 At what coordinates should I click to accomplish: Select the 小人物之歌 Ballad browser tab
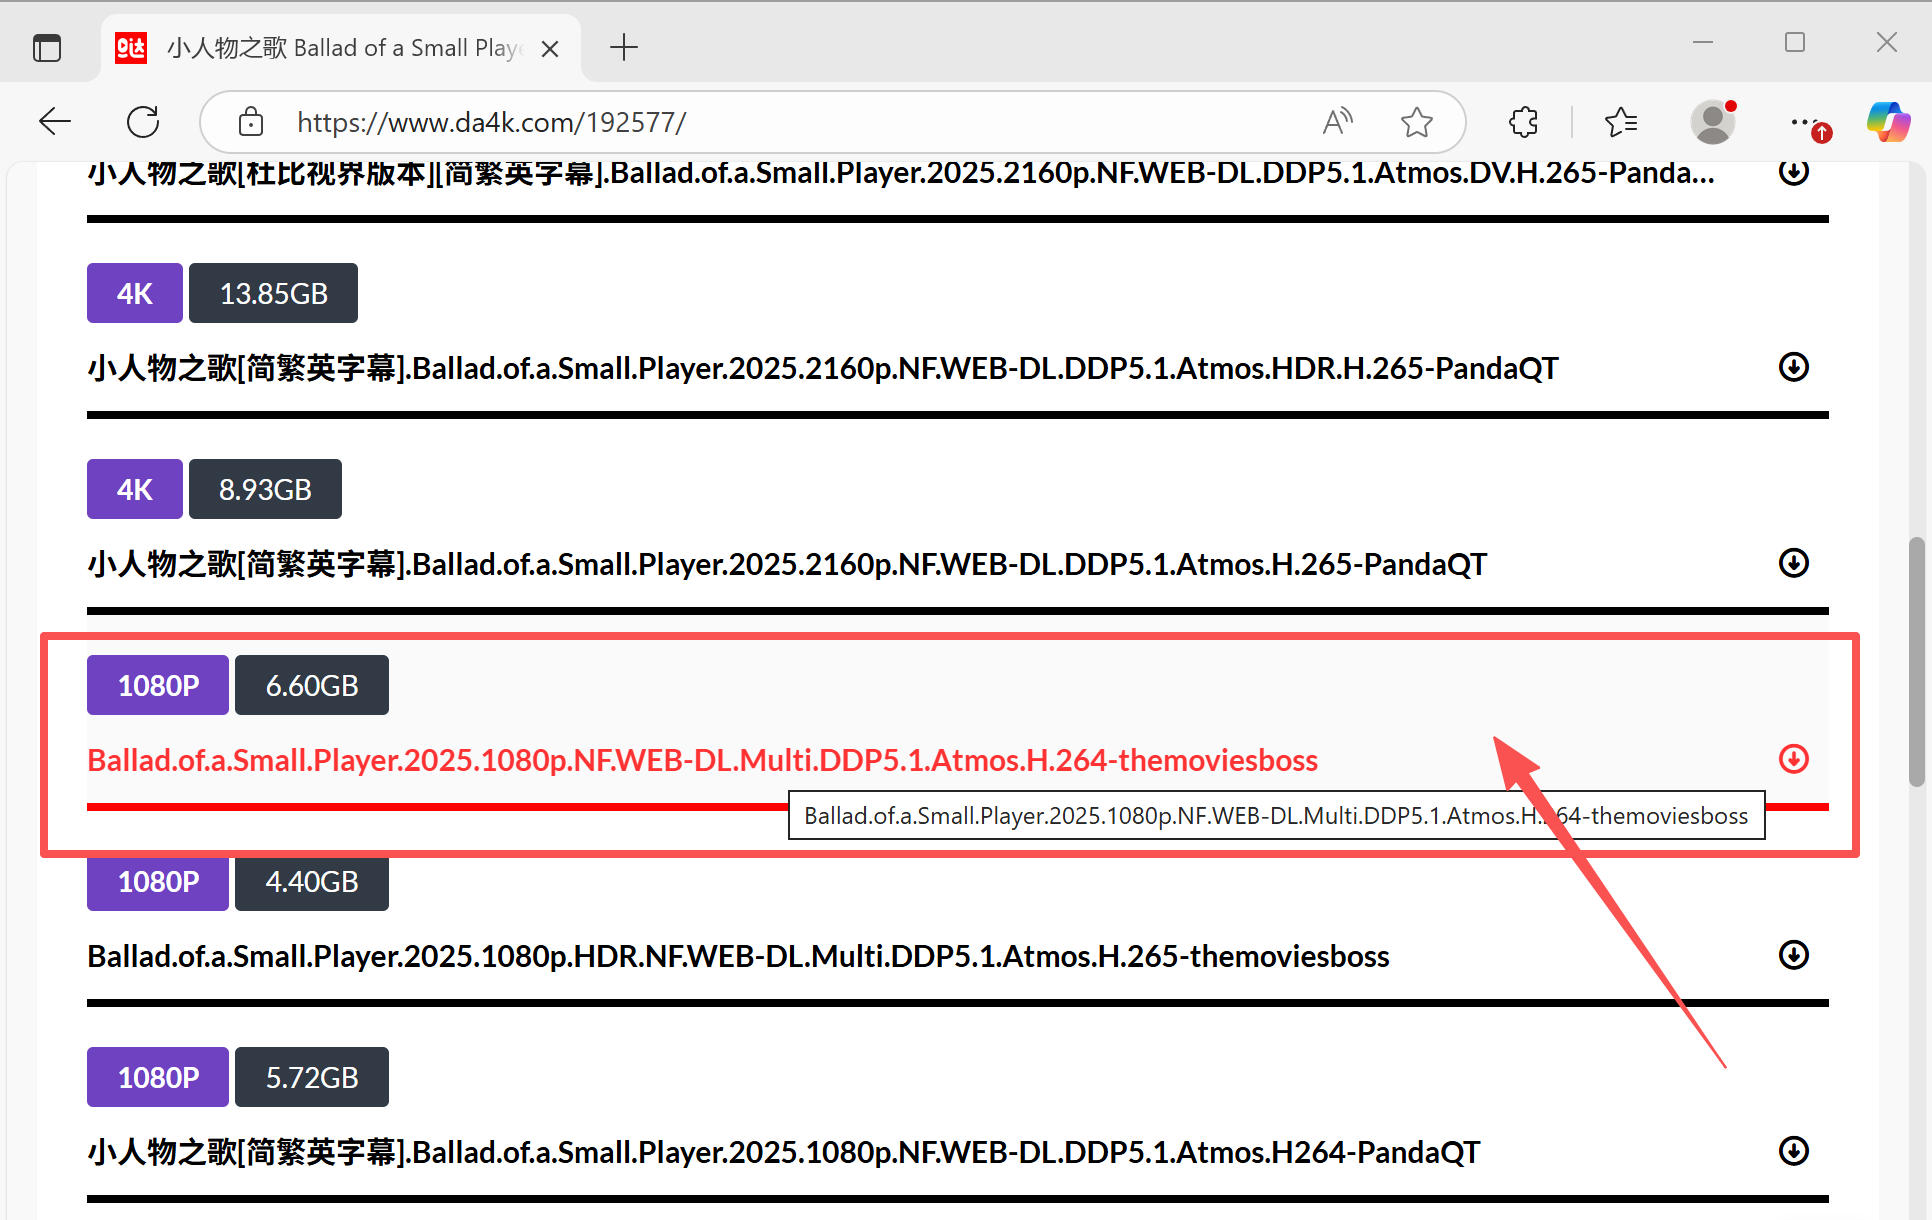click(x=340, y=48)
